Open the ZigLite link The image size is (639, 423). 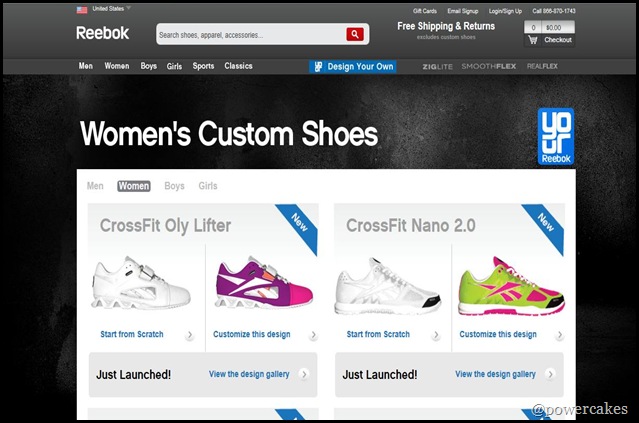(437, 66)
